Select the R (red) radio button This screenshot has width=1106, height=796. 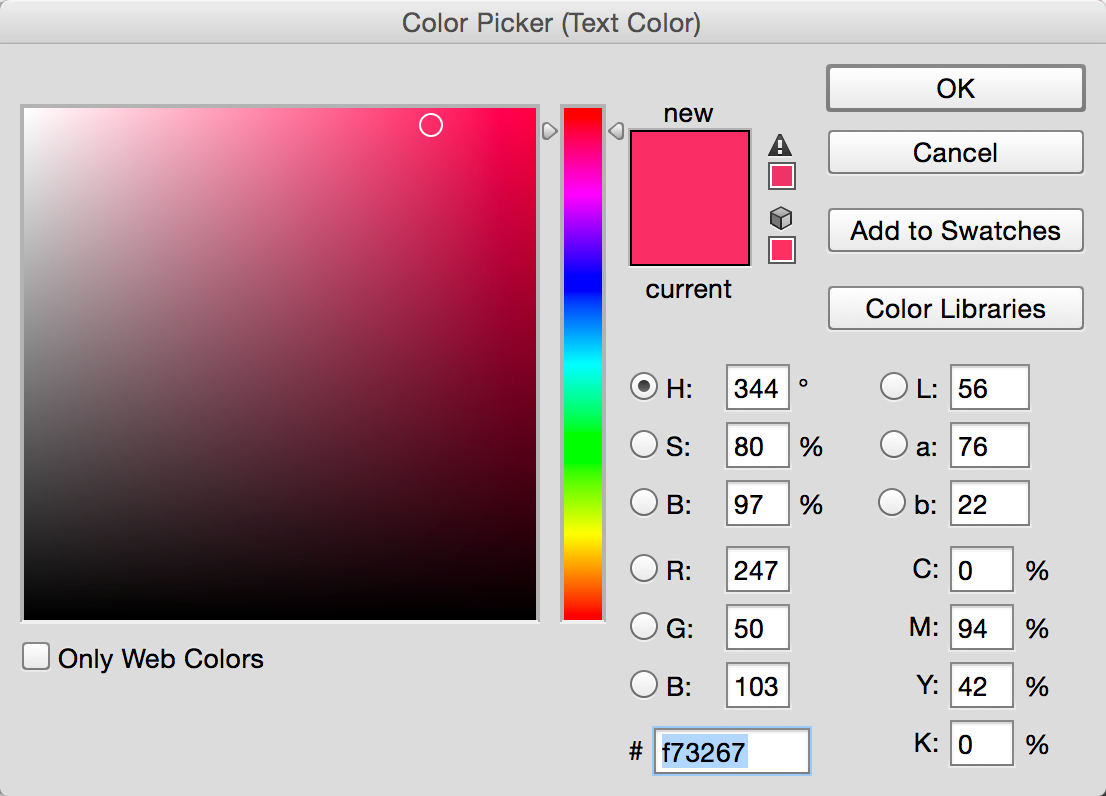644,569
